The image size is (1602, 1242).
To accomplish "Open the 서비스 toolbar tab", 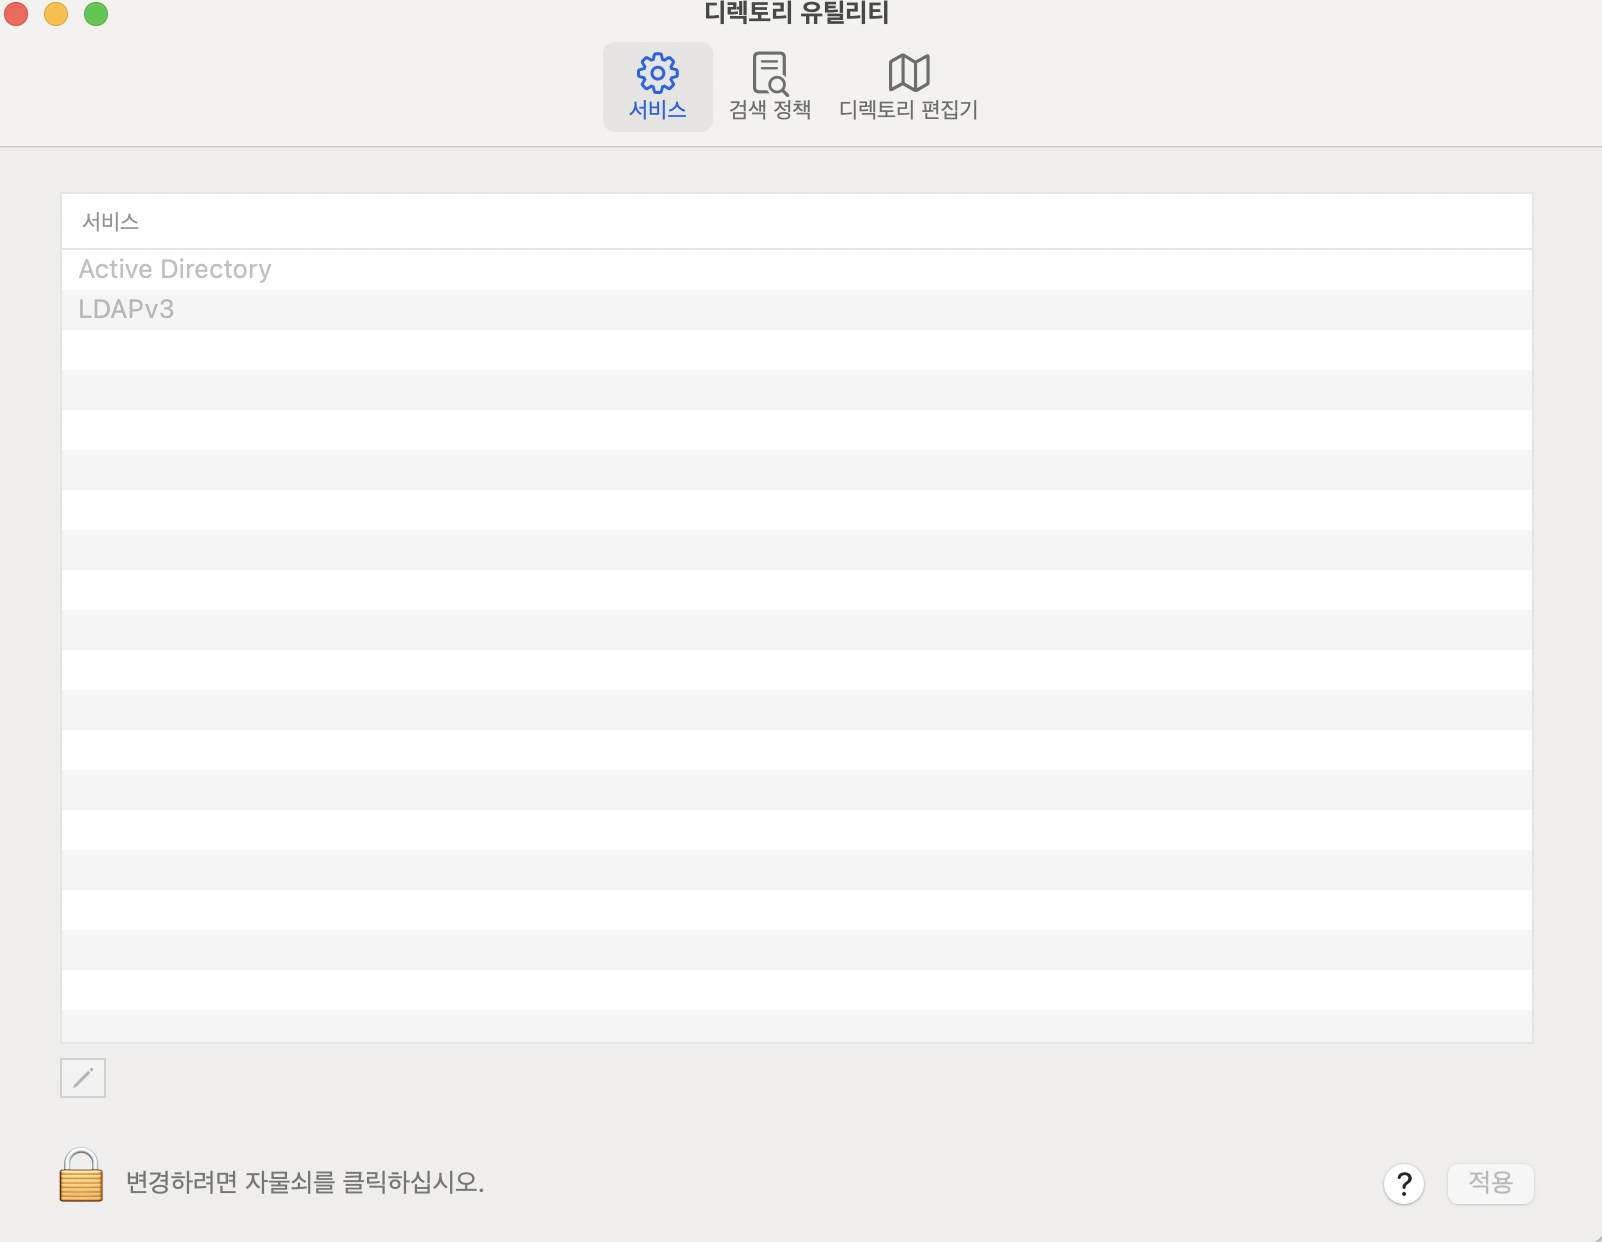I will [657, 87].
